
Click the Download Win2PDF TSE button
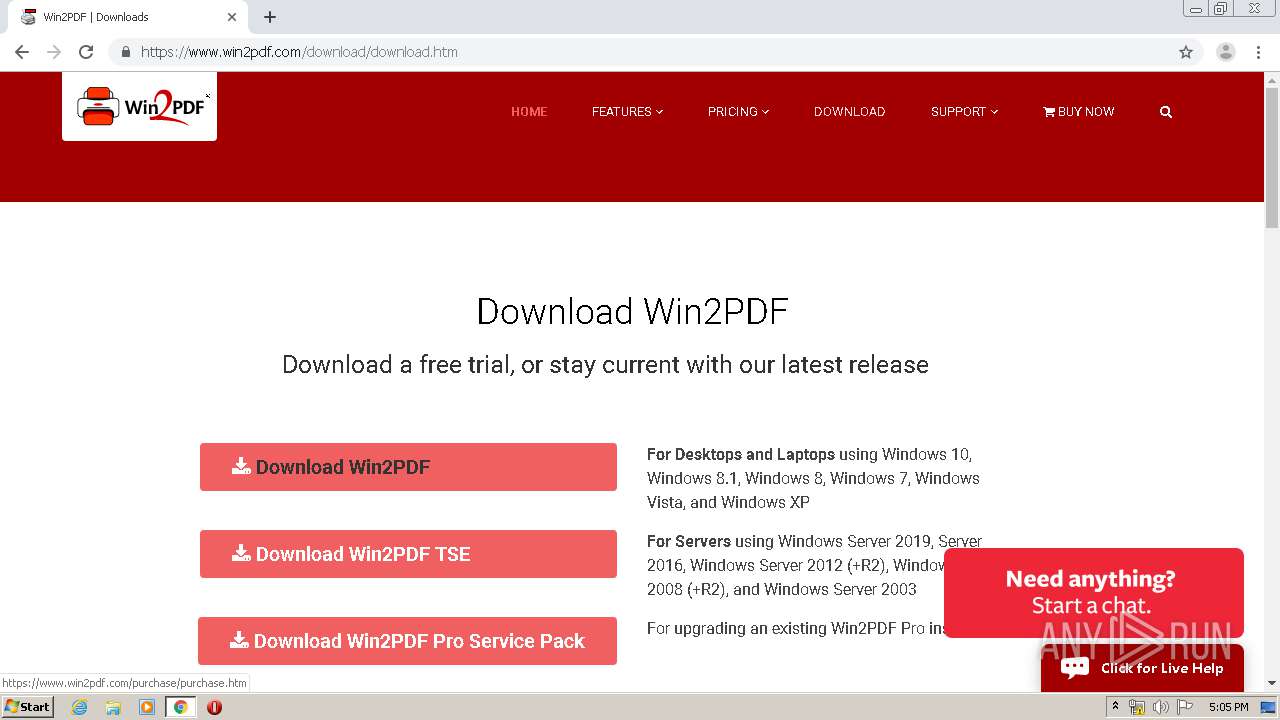[x=408, y=554]
